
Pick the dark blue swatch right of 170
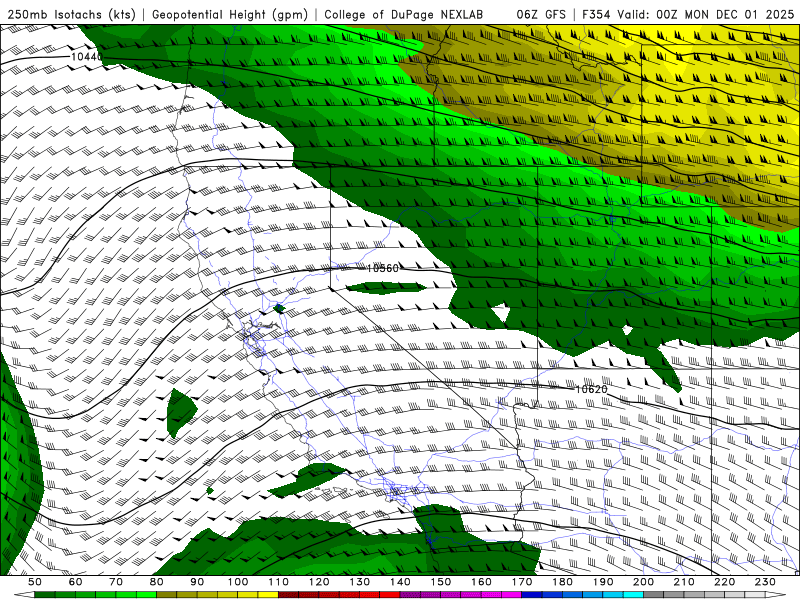[531, 594]
